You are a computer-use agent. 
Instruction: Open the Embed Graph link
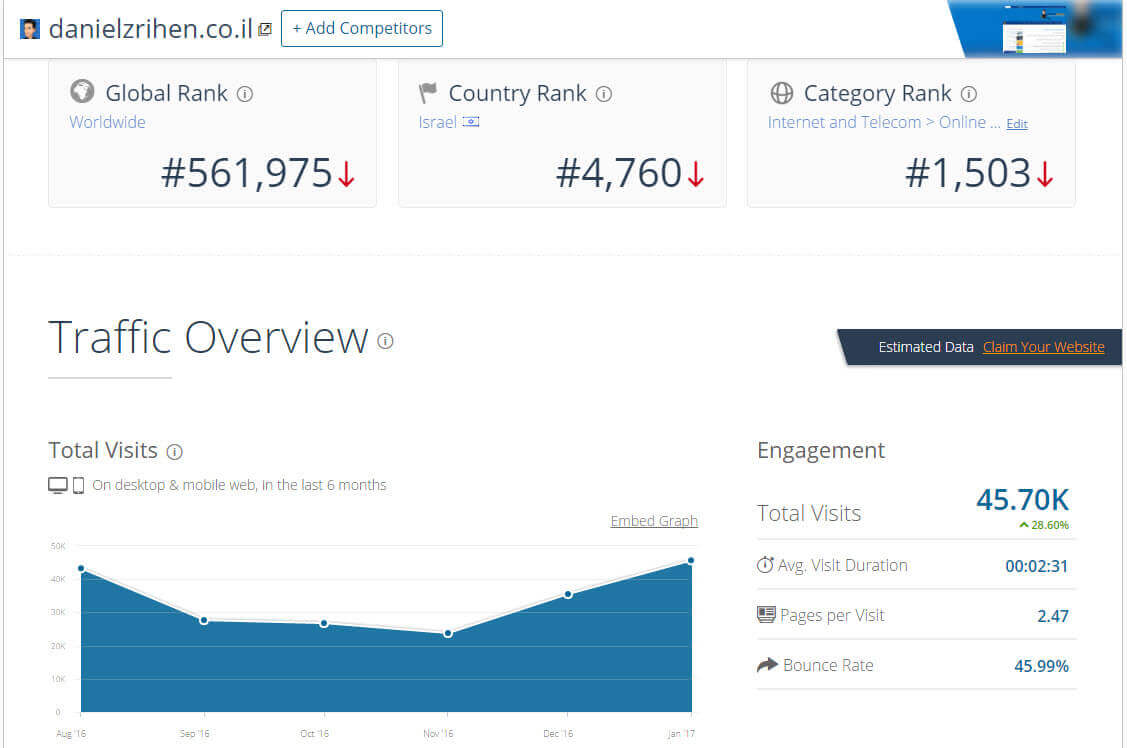(x=654, y=521)
